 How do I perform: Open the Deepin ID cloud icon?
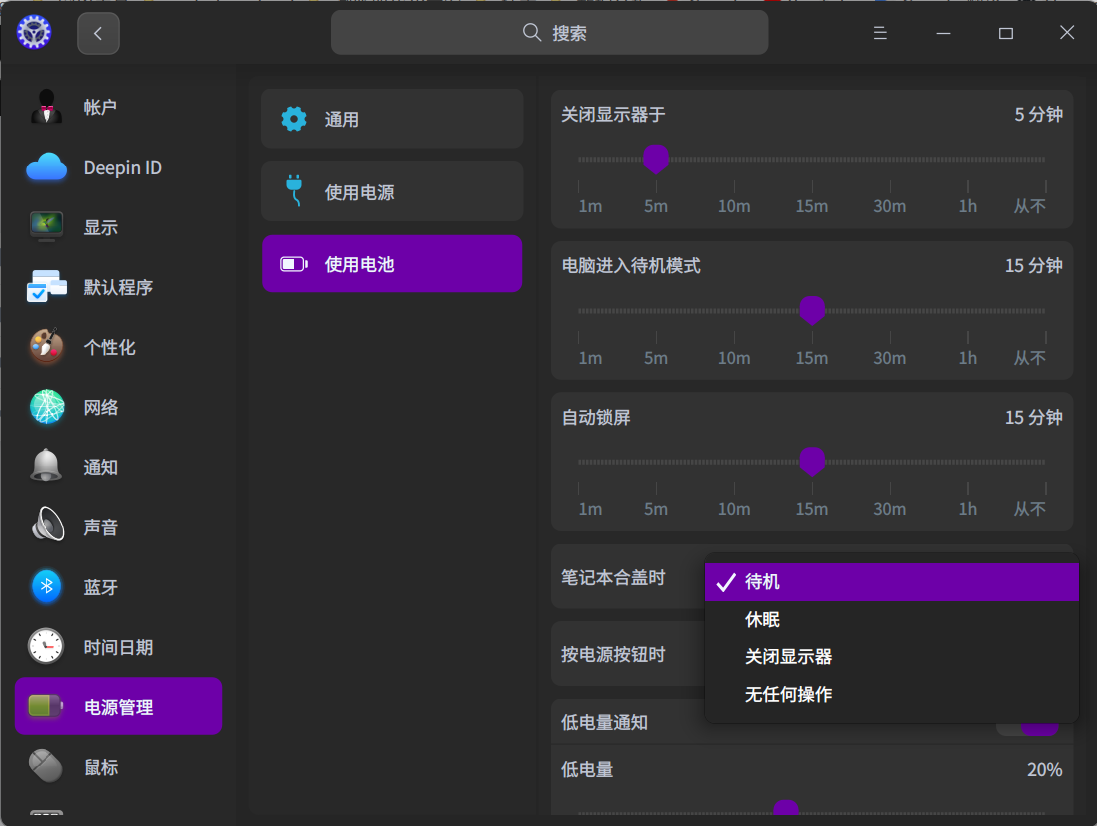[x=46, y=167]
